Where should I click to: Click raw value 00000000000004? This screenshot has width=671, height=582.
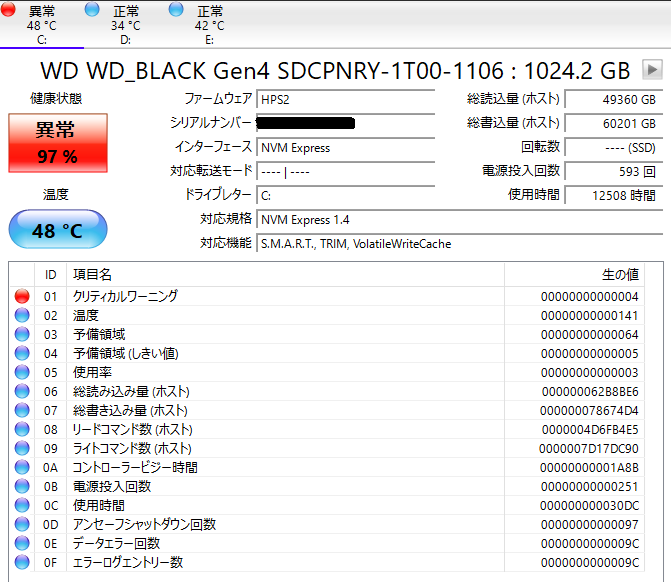589,296
